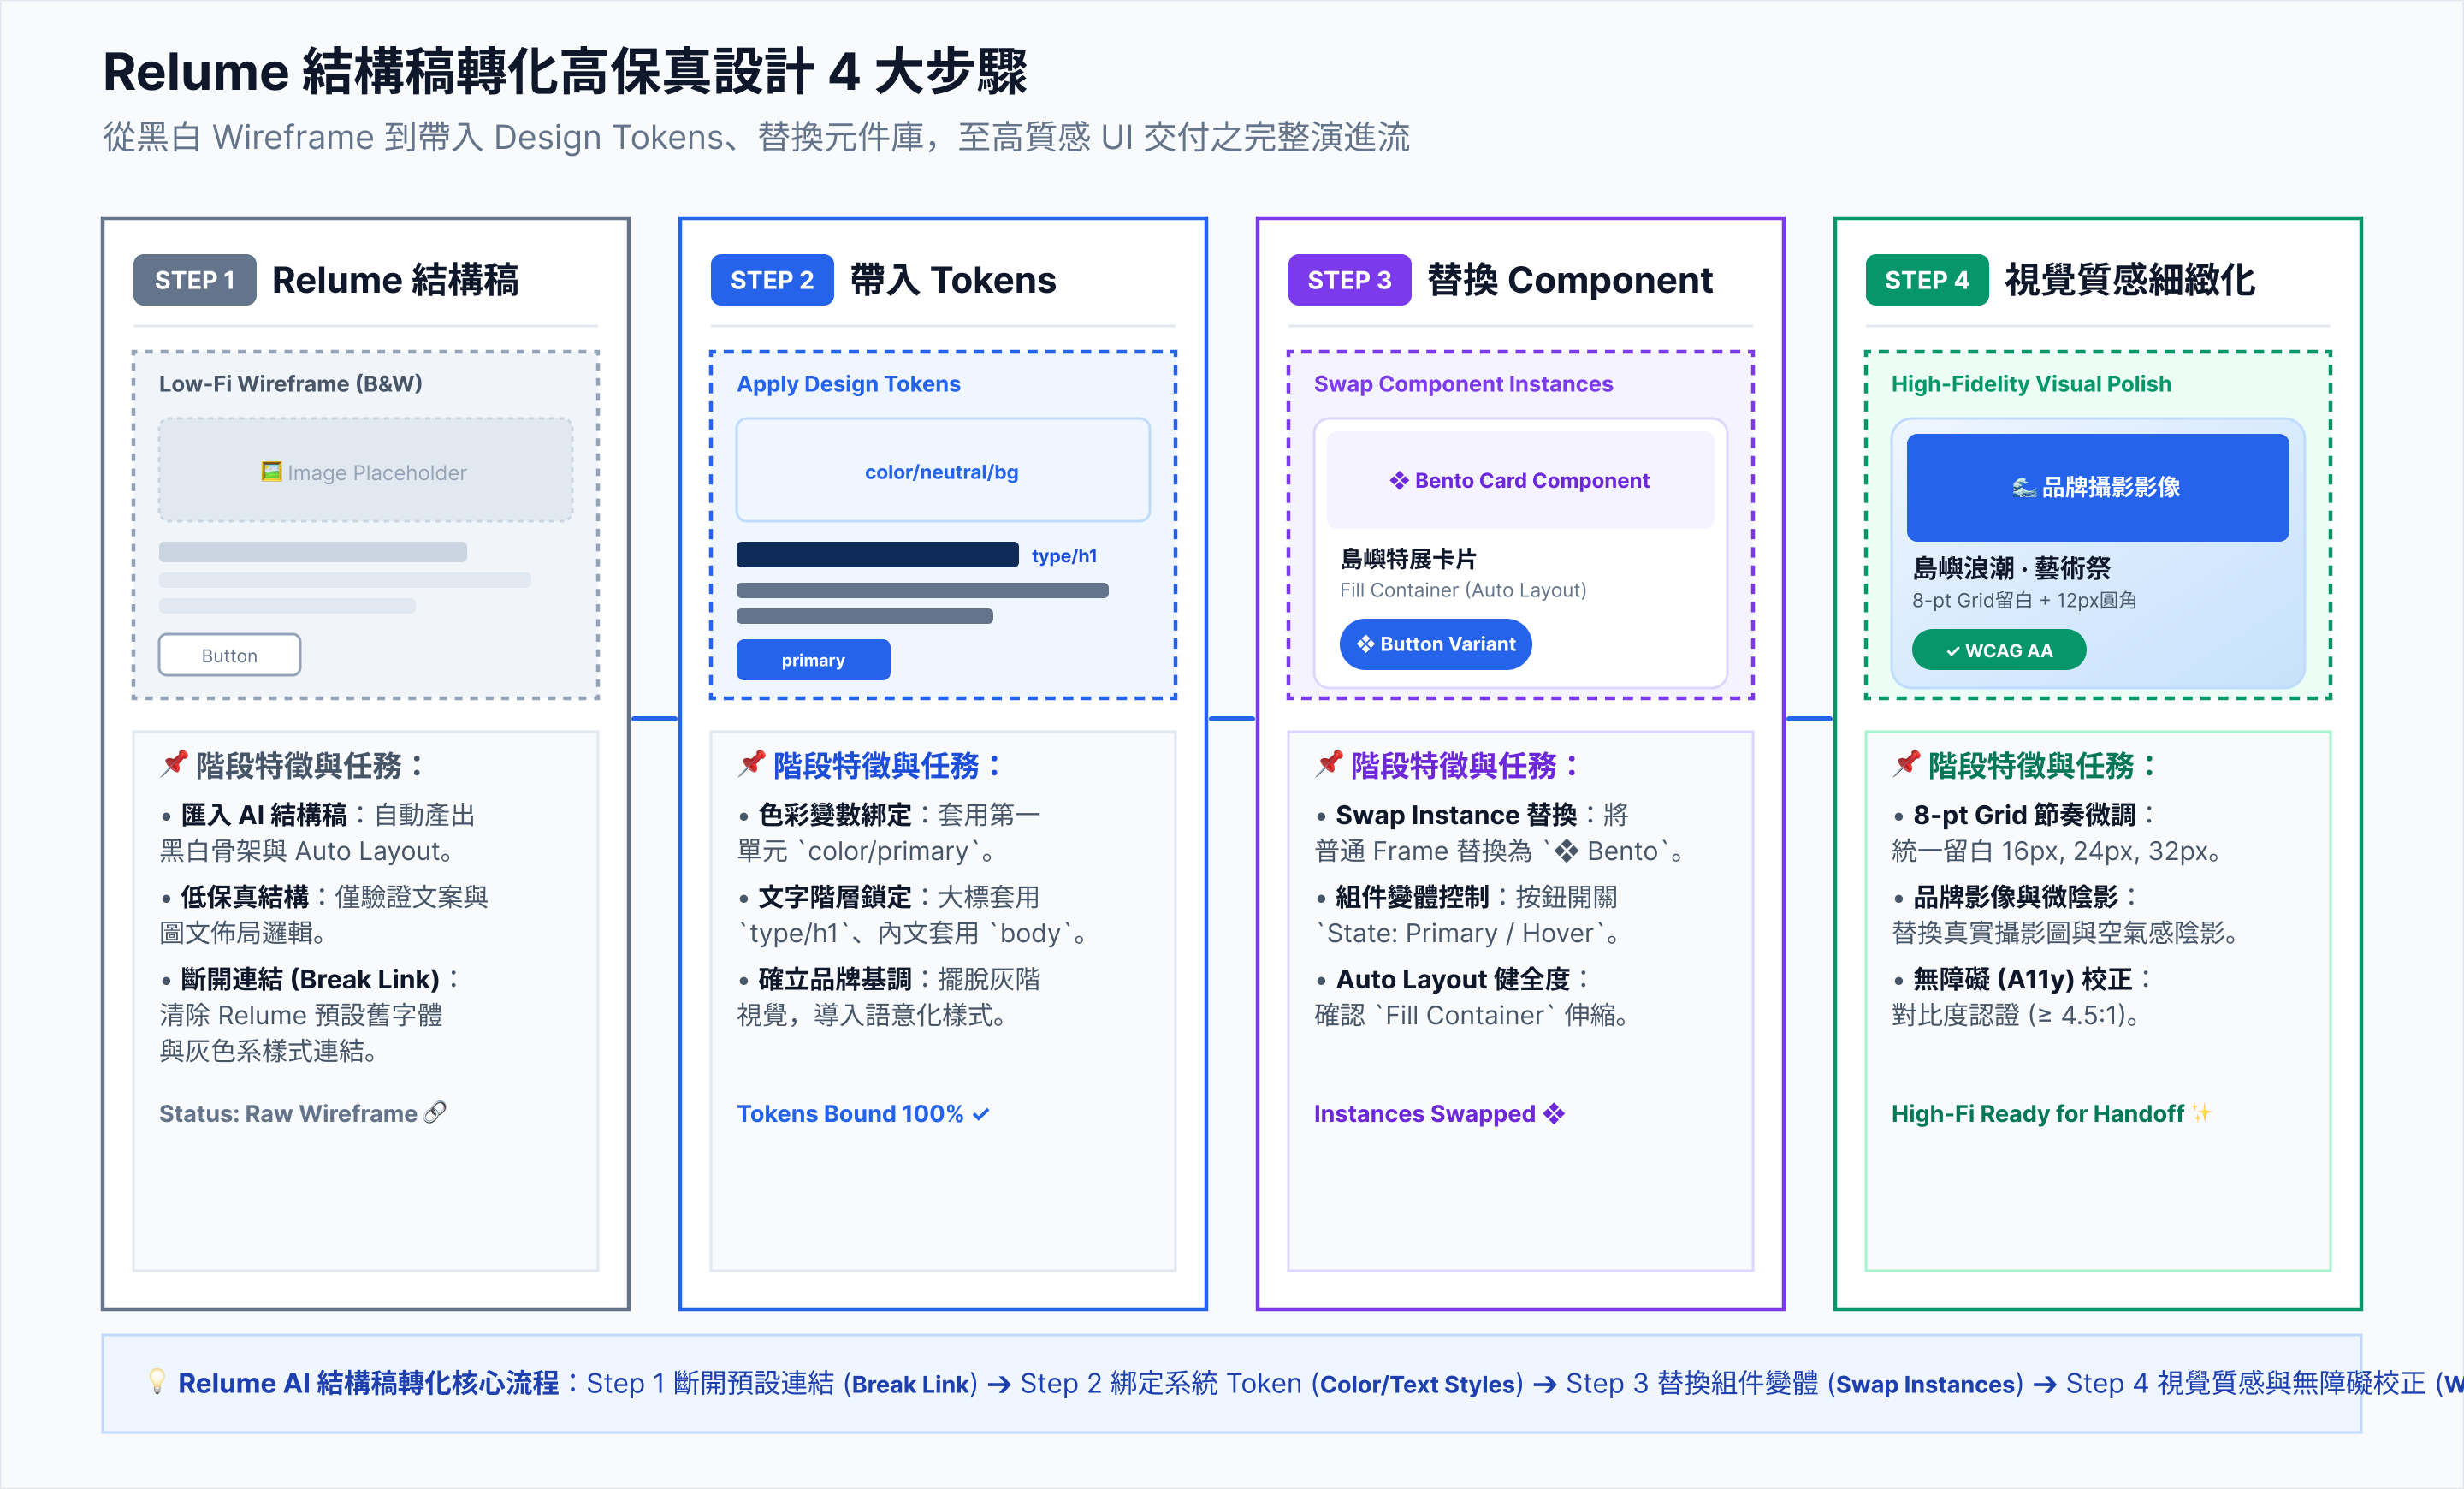Click the Image Placeholder box
The width and height of the screenshot is (2464, 1489).
click(366, 470)
